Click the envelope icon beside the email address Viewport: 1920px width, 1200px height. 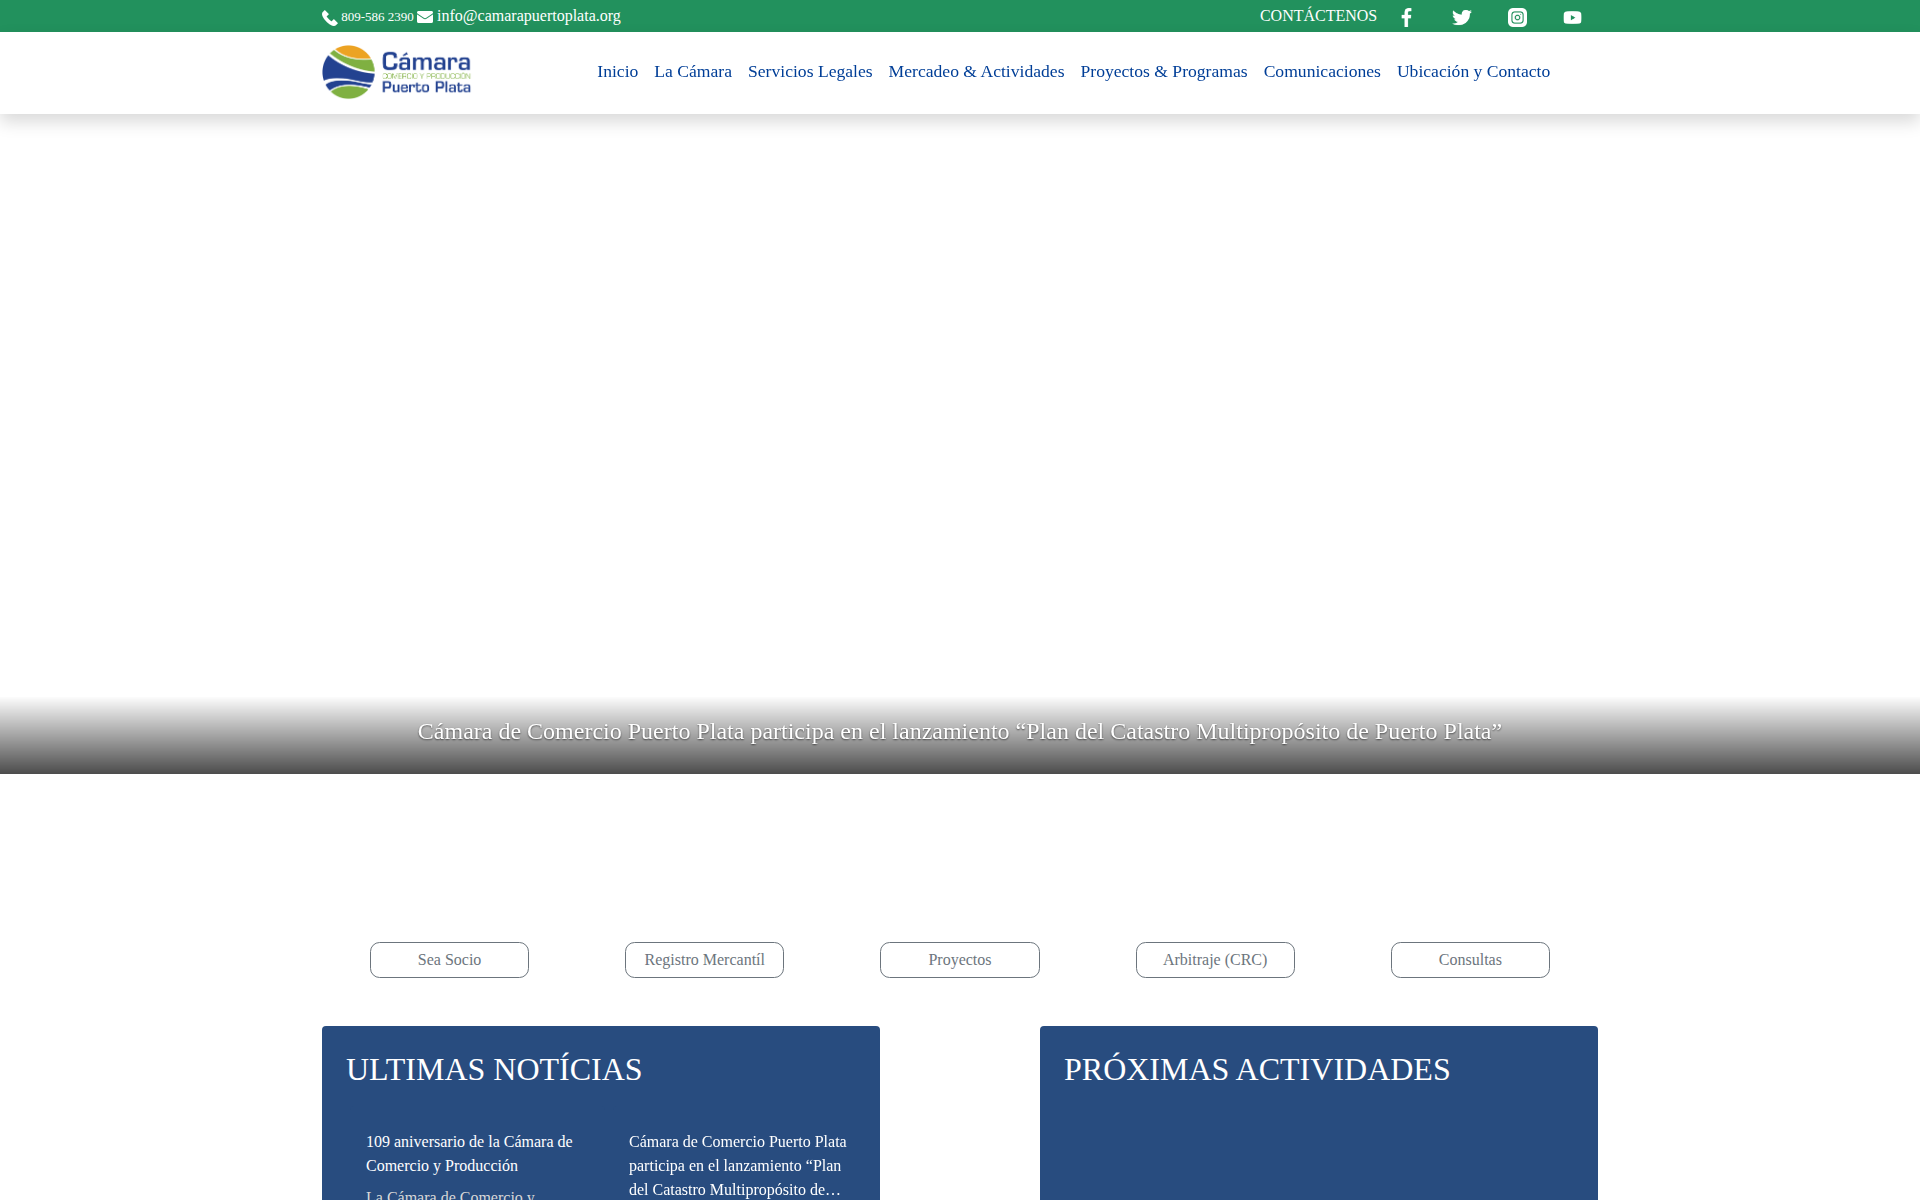coord(425,17)
